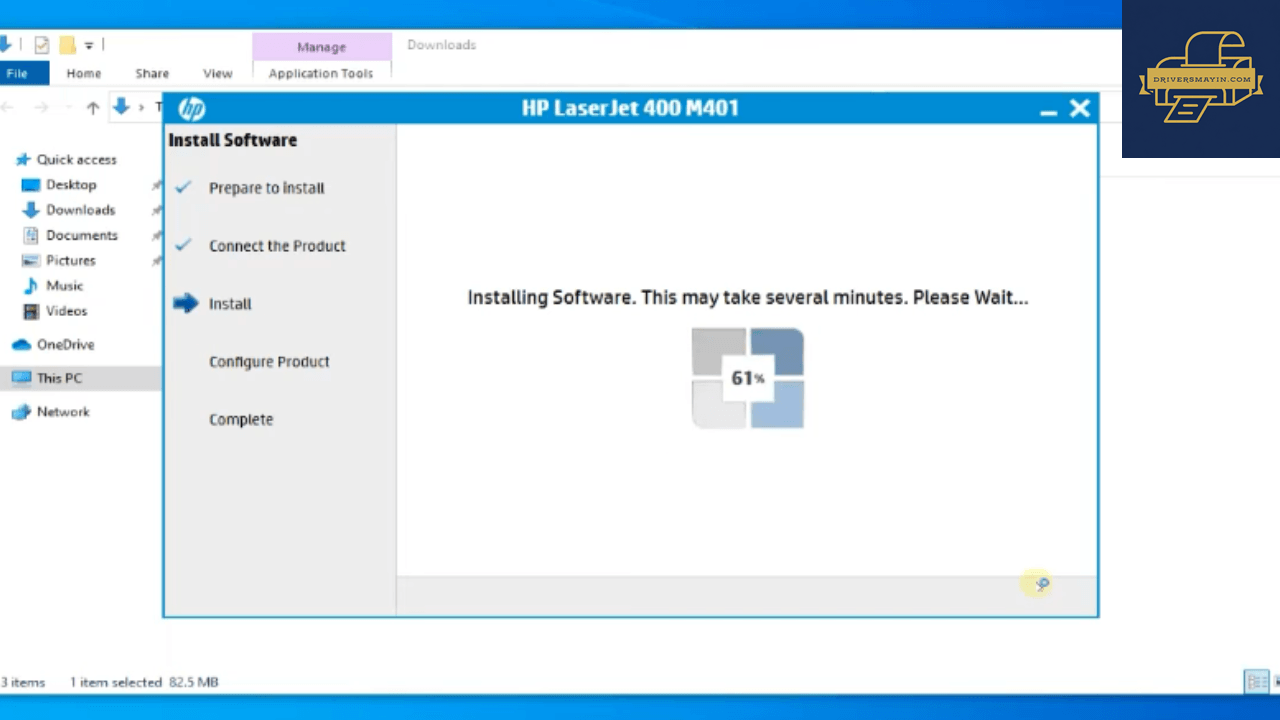Click the Desktop folder icon in the sidebar
The height and width of the screenshot is (720, 1280).
(30, 185)
